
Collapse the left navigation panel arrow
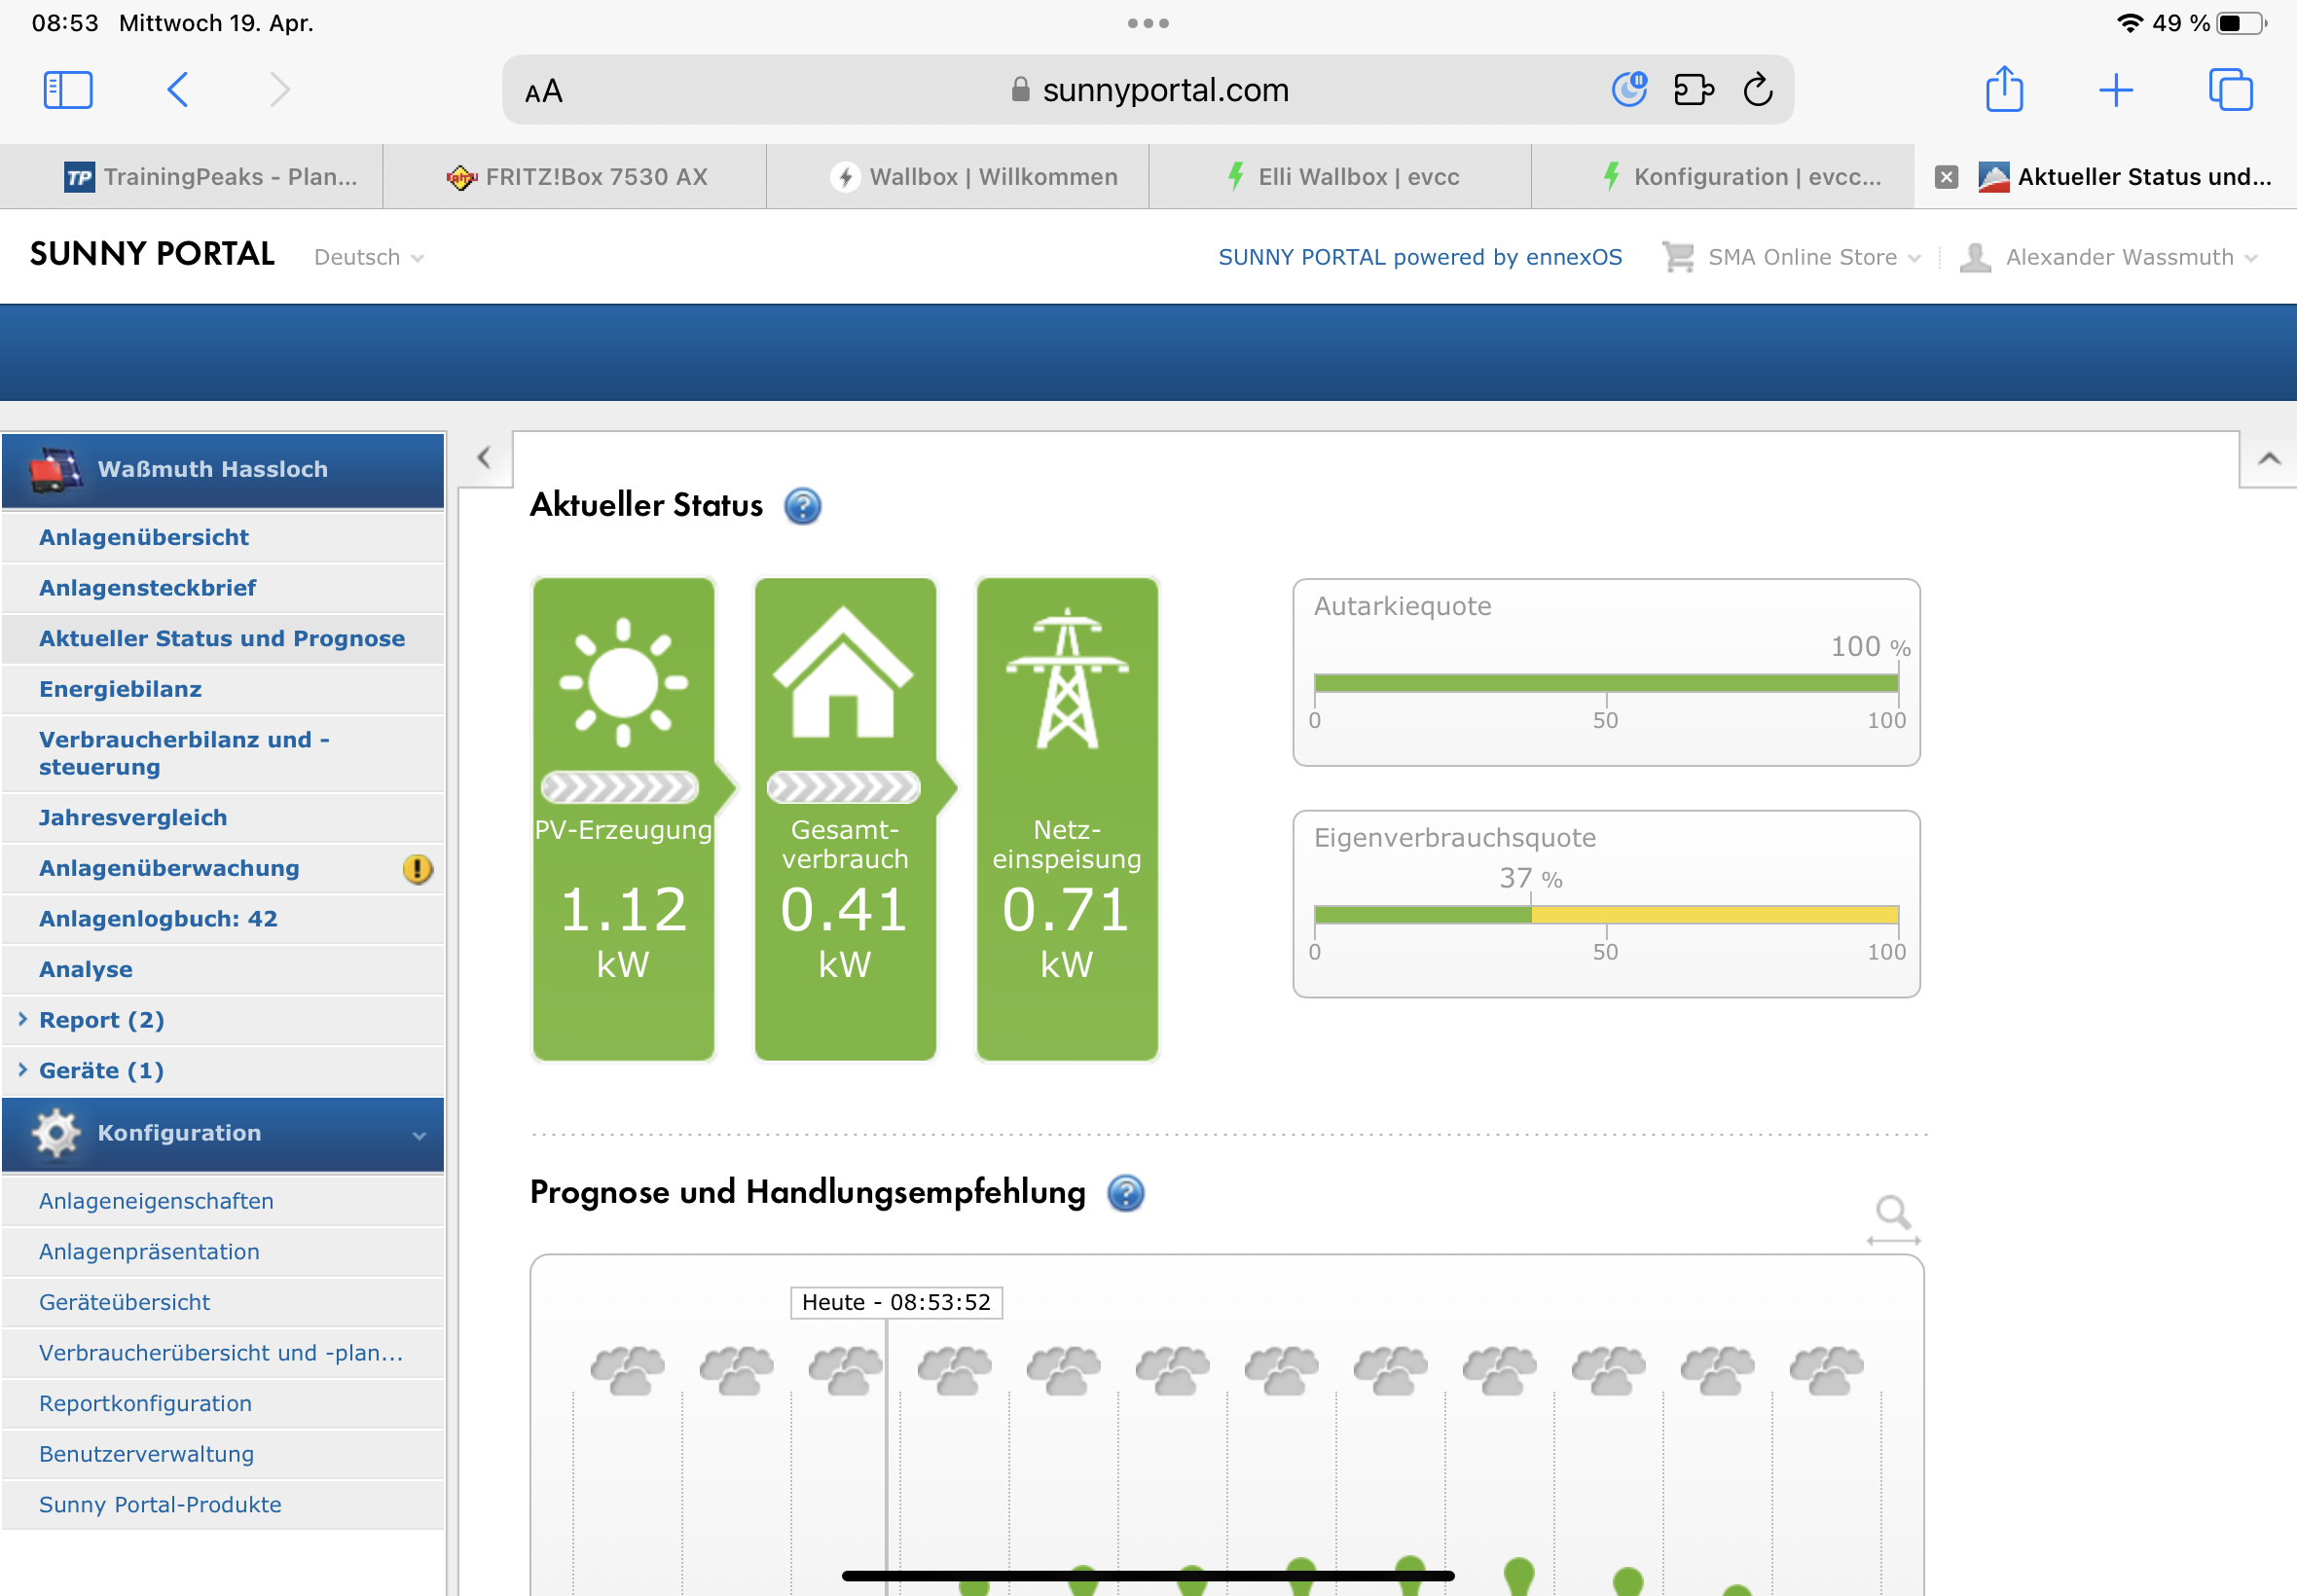[484, 458]
